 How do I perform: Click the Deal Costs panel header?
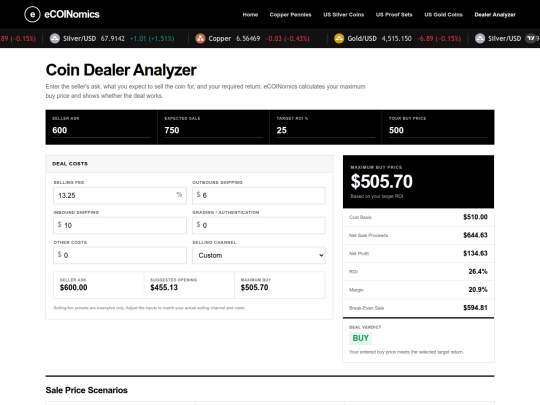[x=189, y=164]
